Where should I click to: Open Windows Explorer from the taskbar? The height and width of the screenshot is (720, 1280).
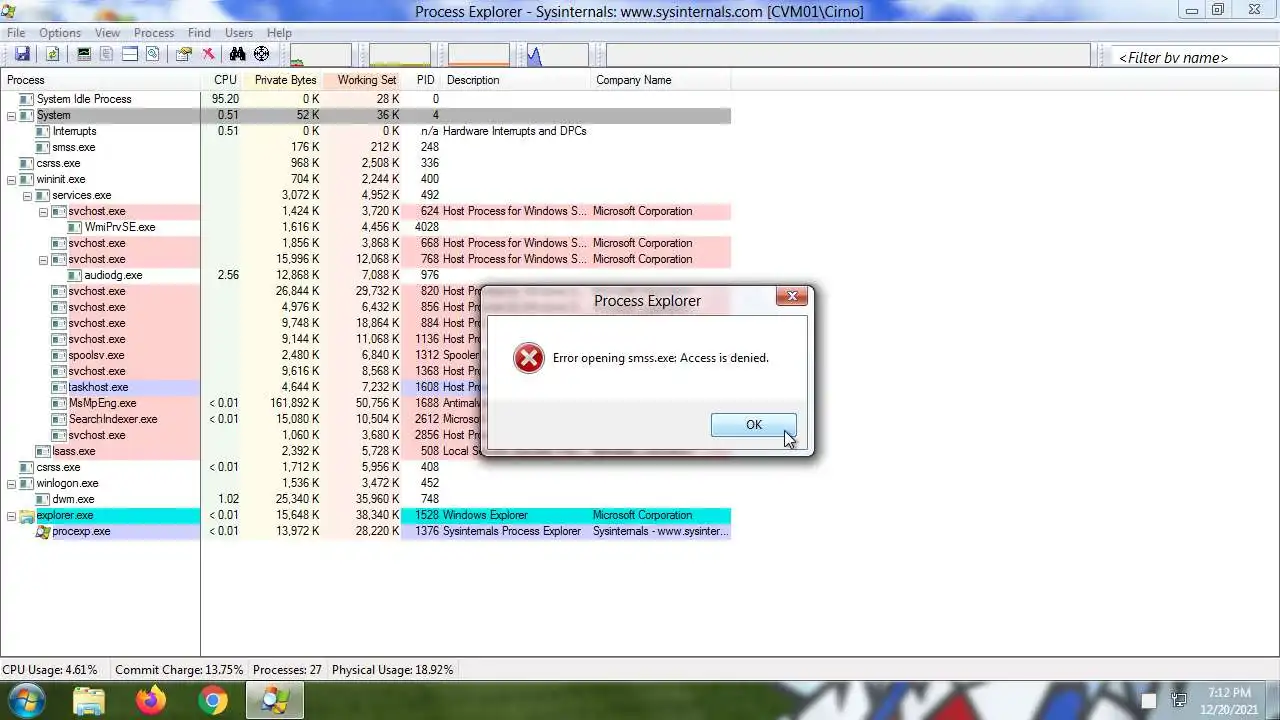tap(89, 700)
